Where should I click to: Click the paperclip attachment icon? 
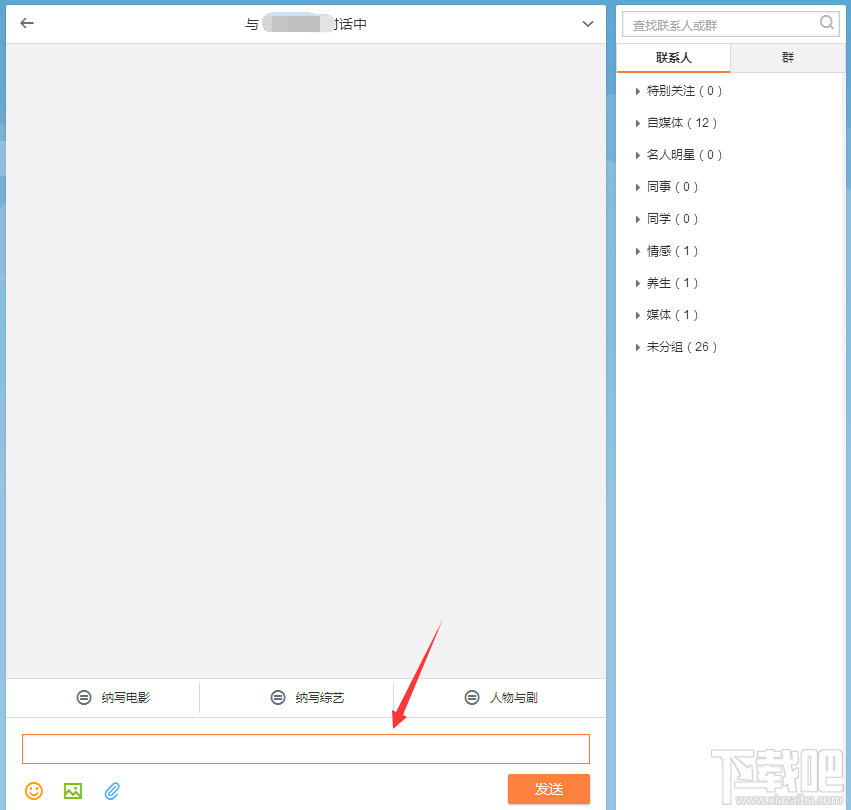112,790
